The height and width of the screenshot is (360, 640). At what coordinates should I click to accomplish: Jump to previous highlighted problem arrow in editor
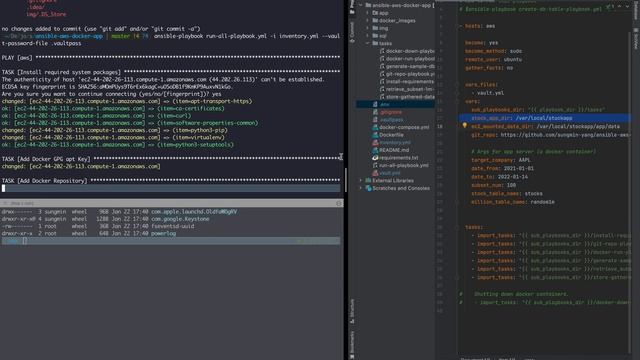point(619,6)
